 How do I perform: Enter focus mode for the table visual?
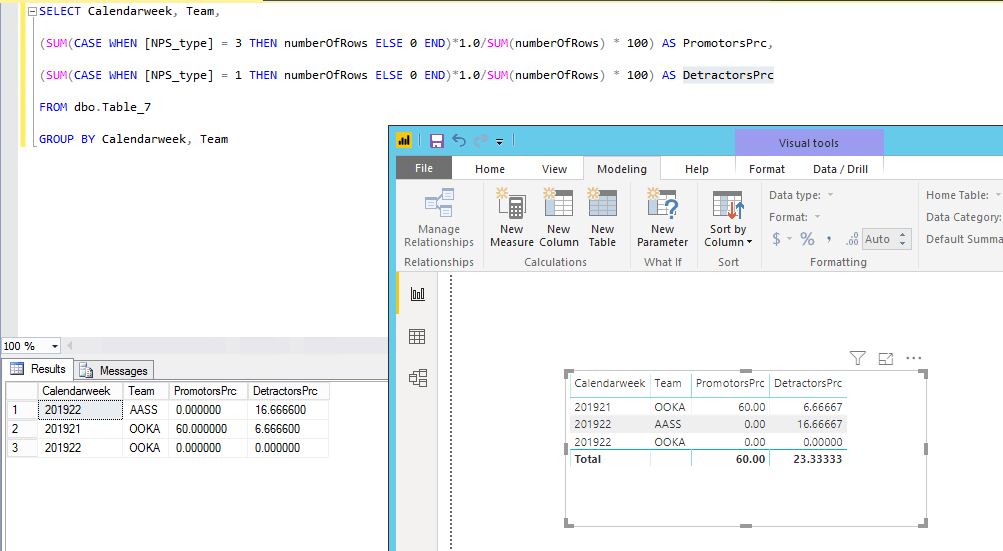(886, 358)
